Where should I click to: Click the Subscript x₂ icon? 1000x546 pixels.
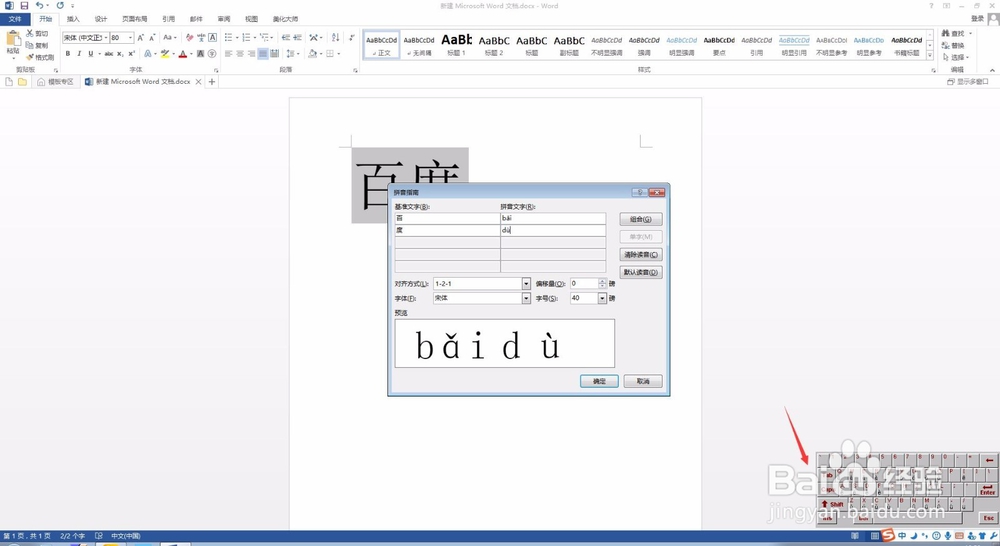click(120, 54)
